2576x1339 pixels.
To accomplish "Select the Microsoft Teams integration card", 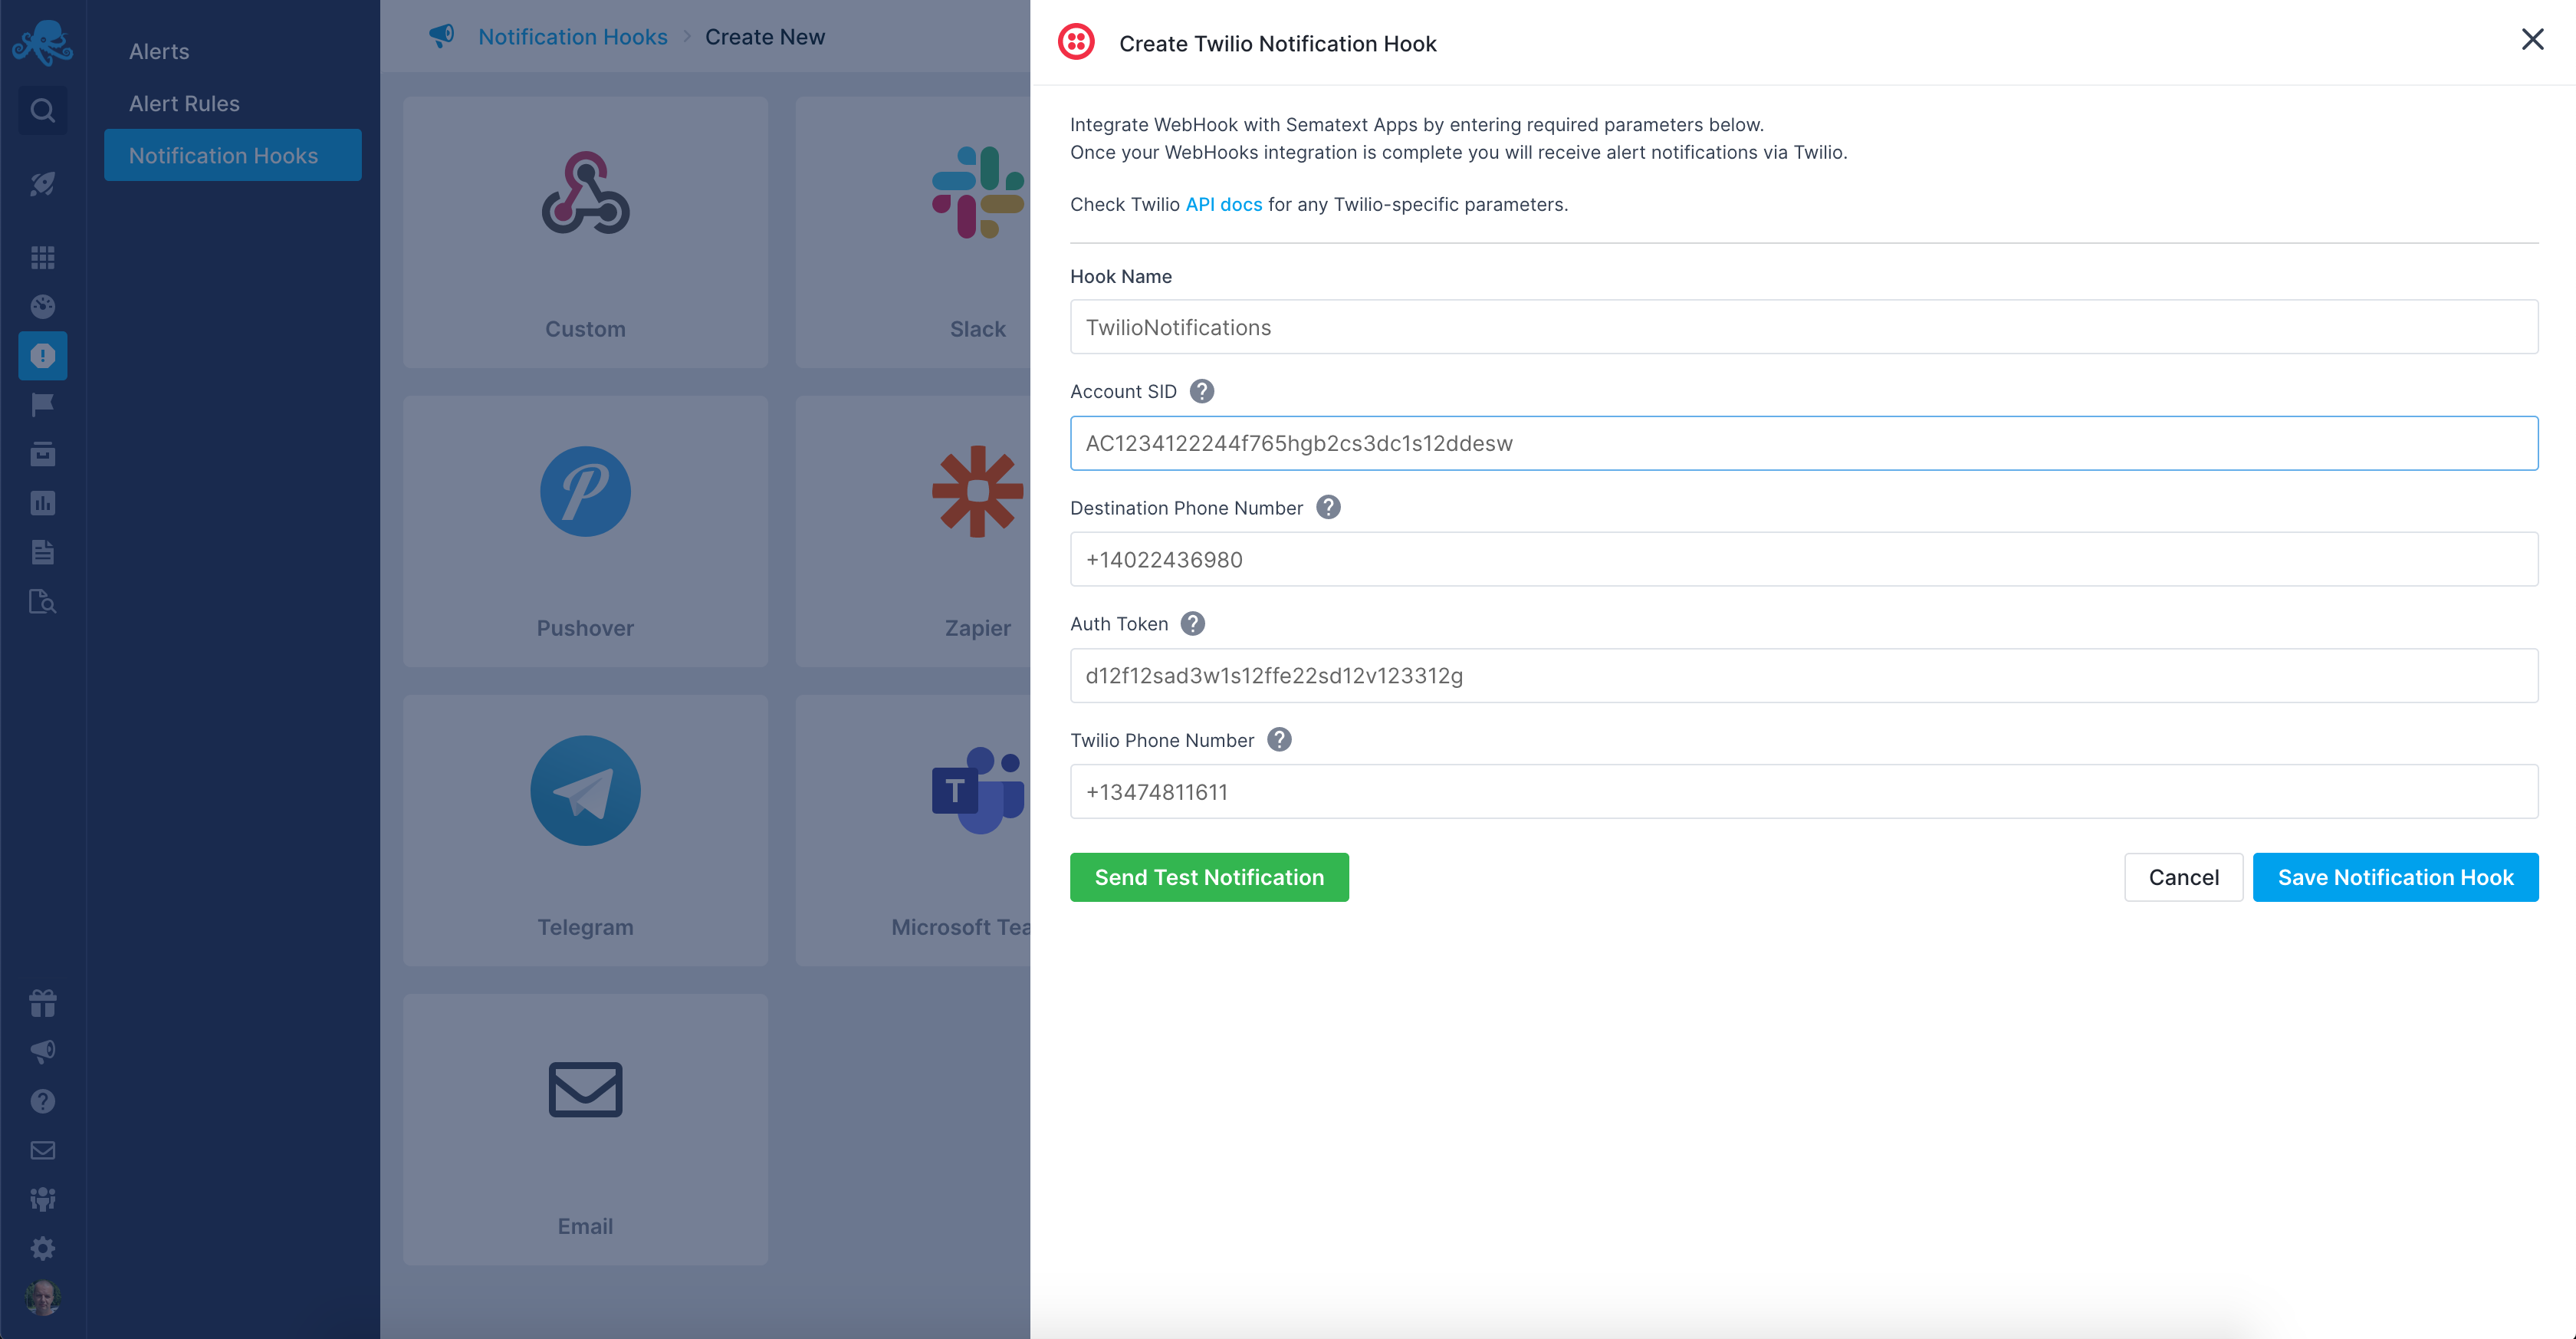I will [913, 830].
